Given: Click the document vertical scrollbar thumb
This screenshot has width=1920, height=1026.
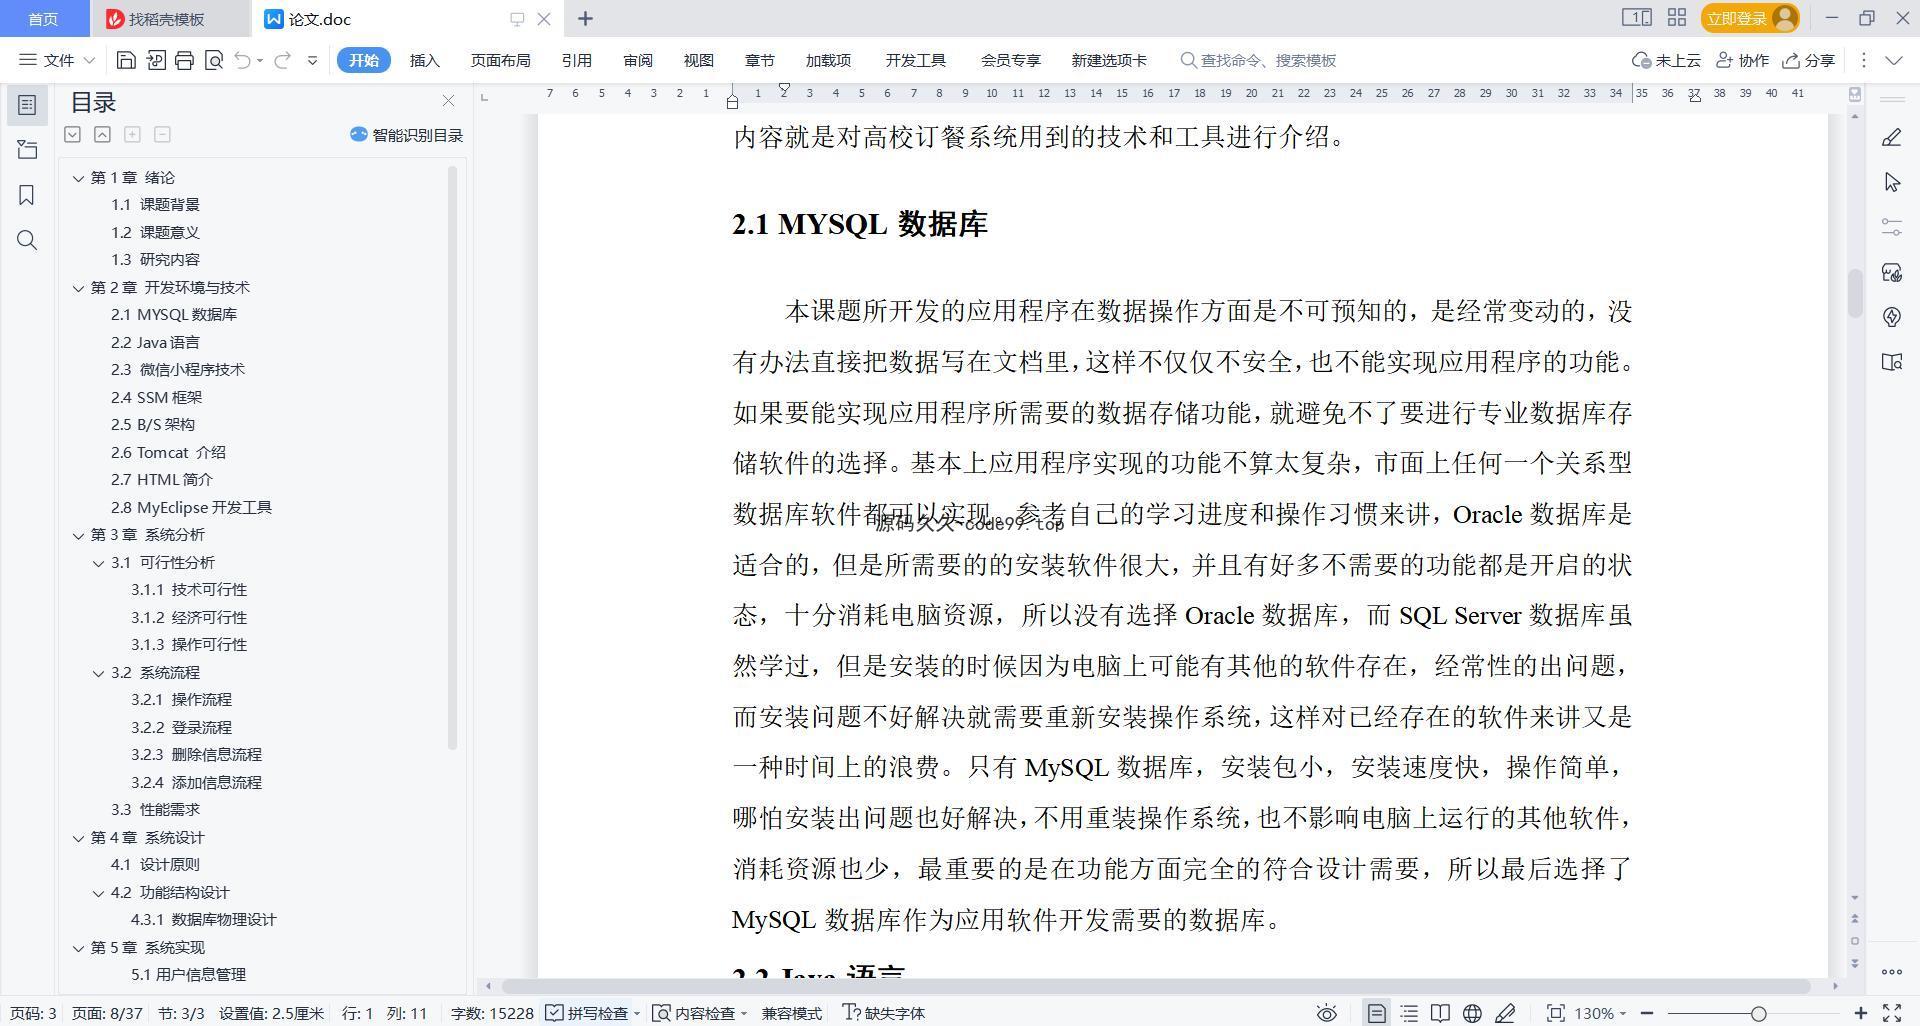Looking at the screenshot, I should (x=1855, y=293).
